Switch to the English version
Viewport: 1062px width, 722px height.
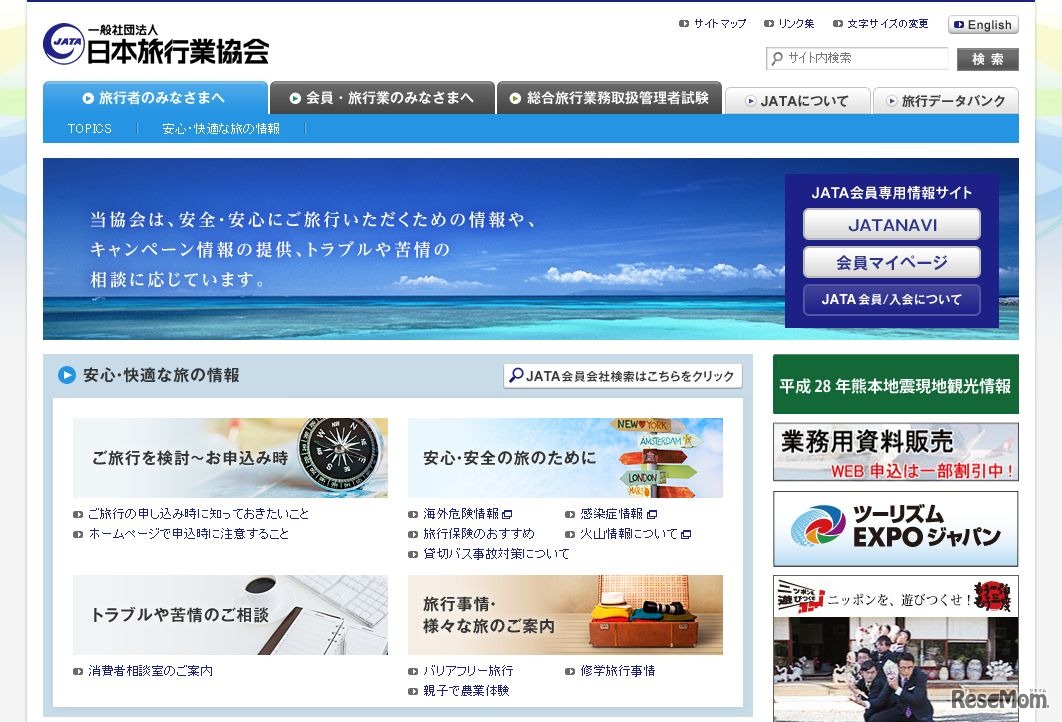983,24
